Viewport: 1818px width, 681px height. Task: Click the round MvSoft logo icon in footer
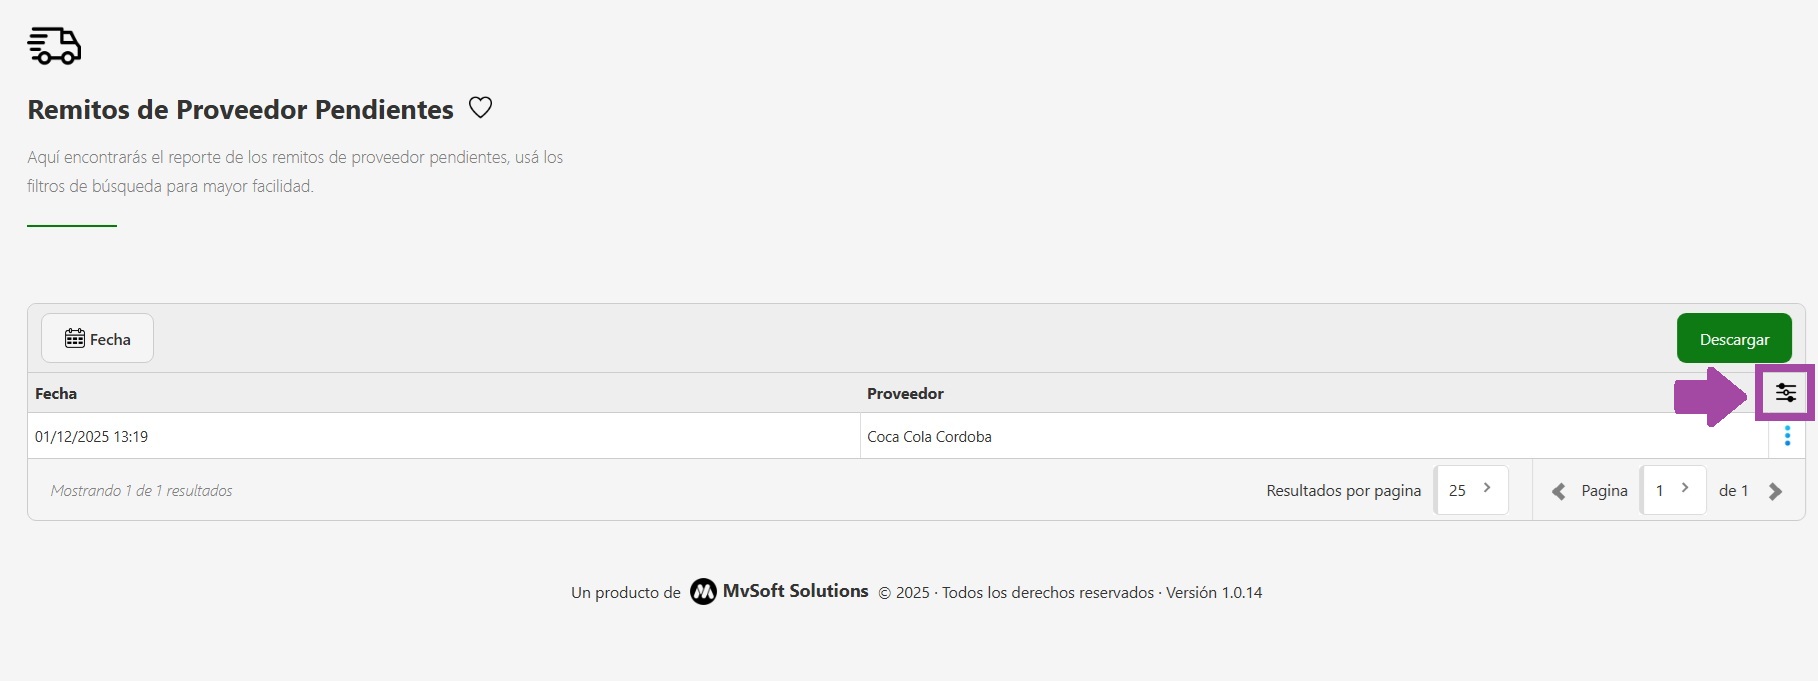[x=703, y=592]
